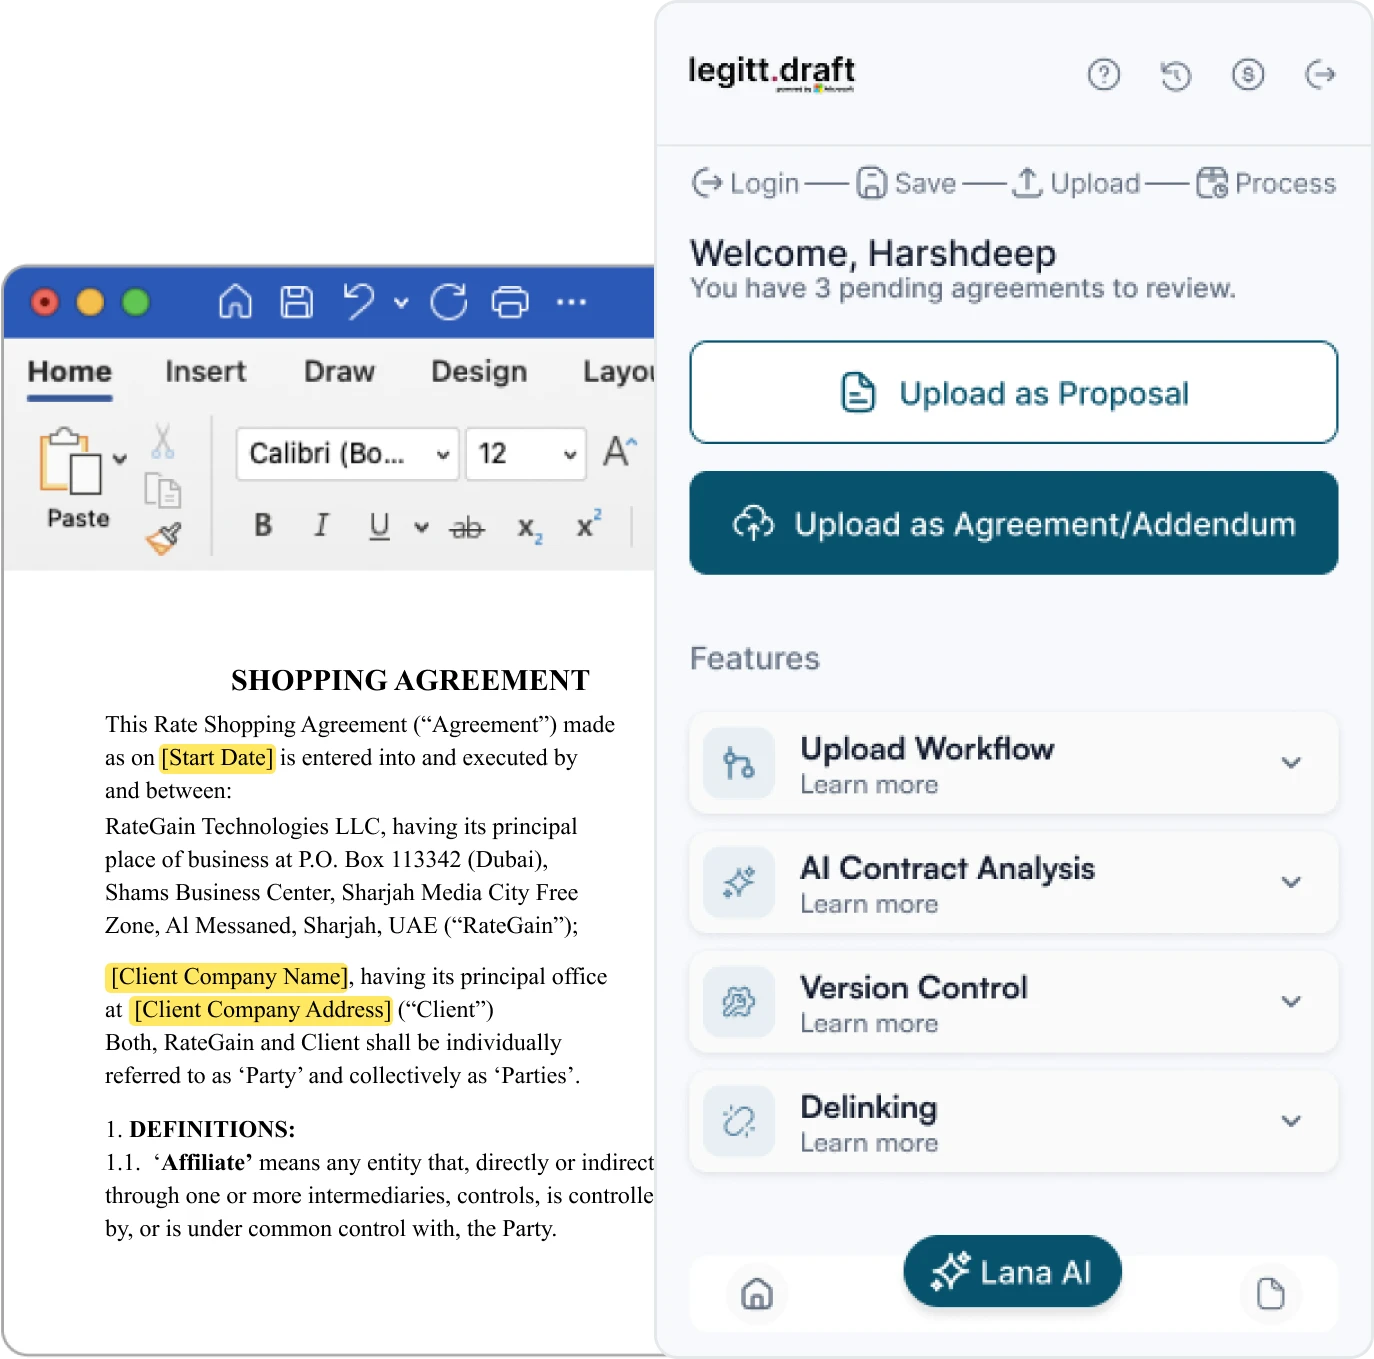This screenshot has width=1374, height=1359.
Task: Switch to the Insert ribbon tab
Action: [205, 372]
